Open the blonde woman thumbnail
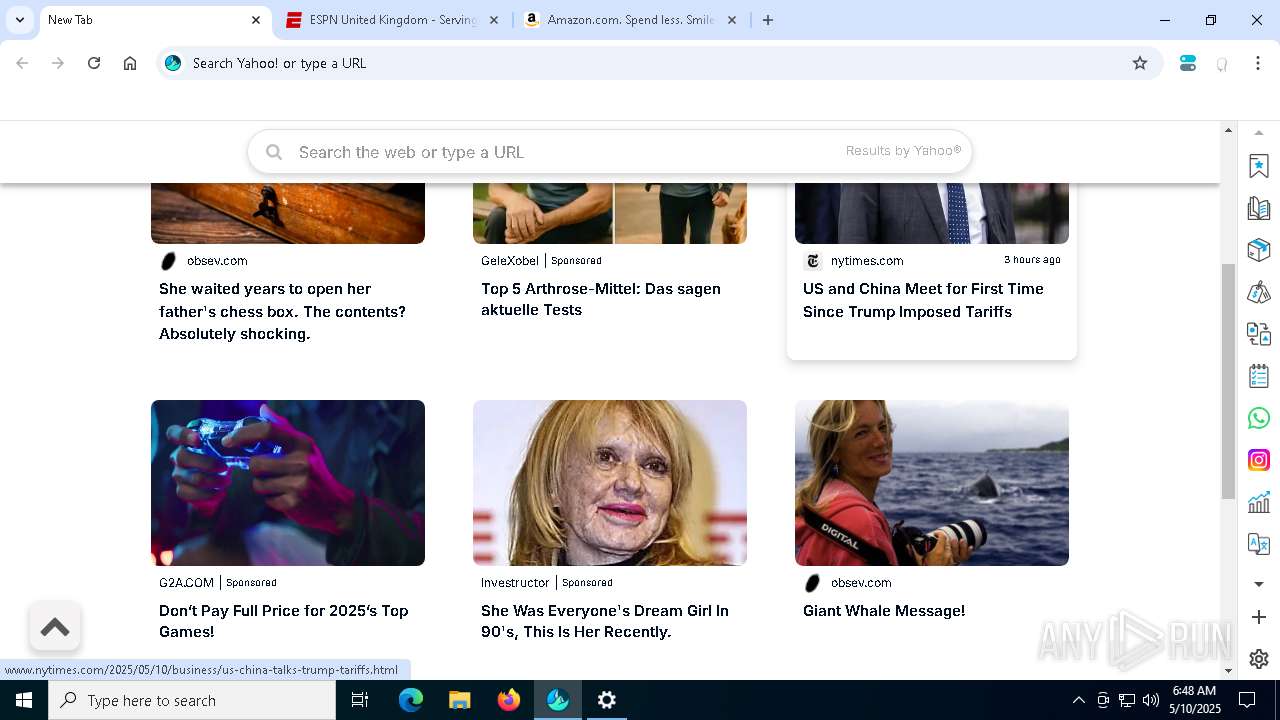The width and height of the screenshot is (1280, 720). tap(610, 483)
